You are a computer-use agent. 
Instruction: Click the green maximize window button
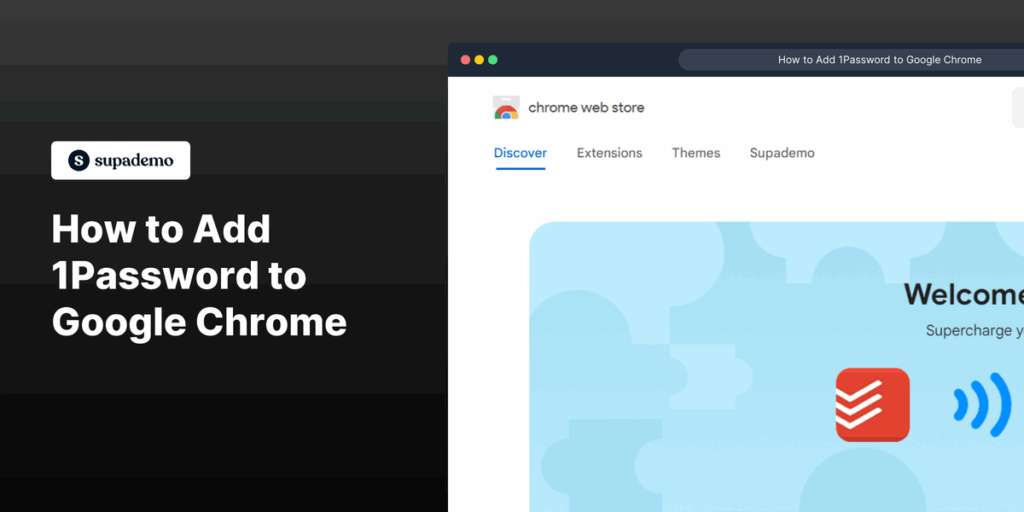pos(493,59)
